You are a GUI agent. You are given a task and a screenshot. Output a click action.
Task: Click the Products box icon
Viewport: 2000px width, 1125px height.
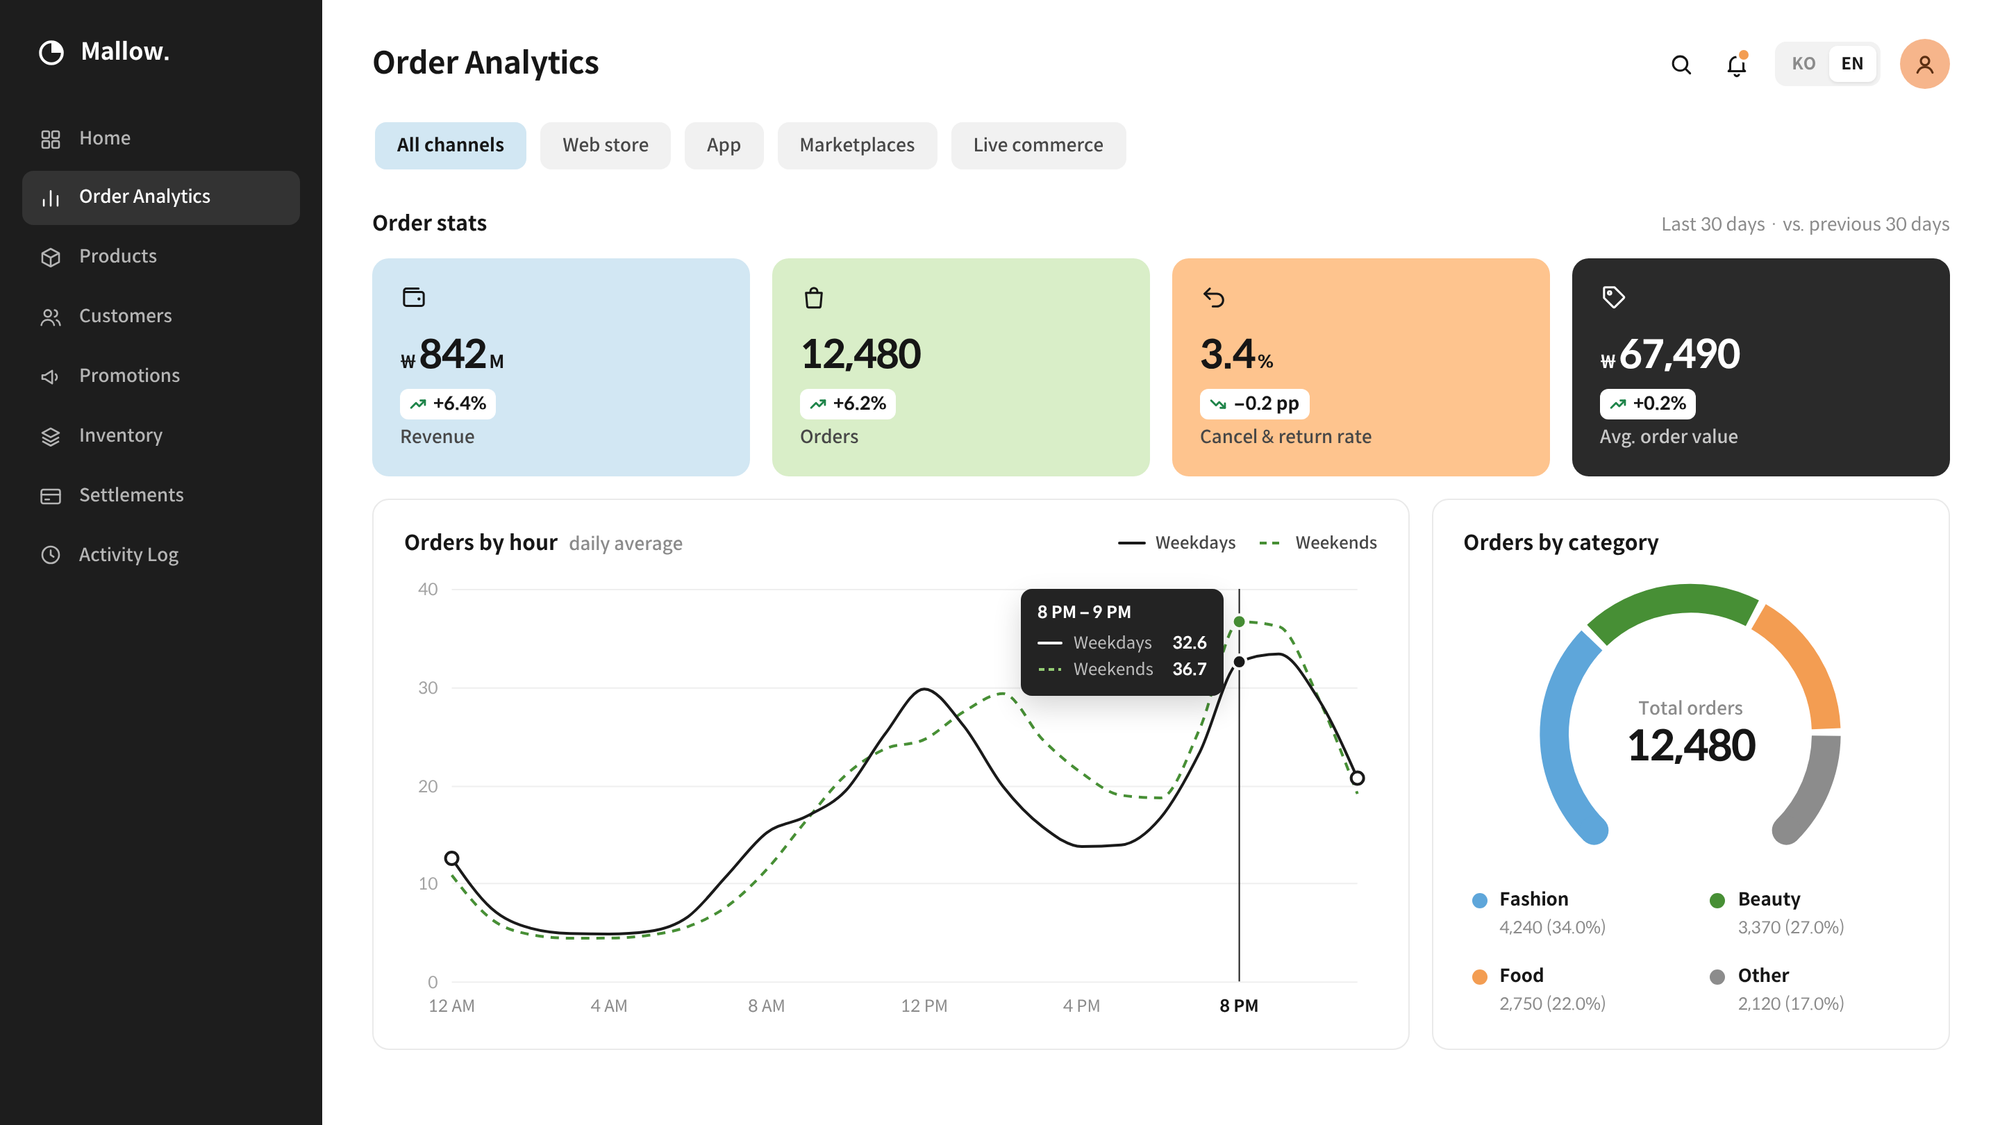click(x=50, y=257)
